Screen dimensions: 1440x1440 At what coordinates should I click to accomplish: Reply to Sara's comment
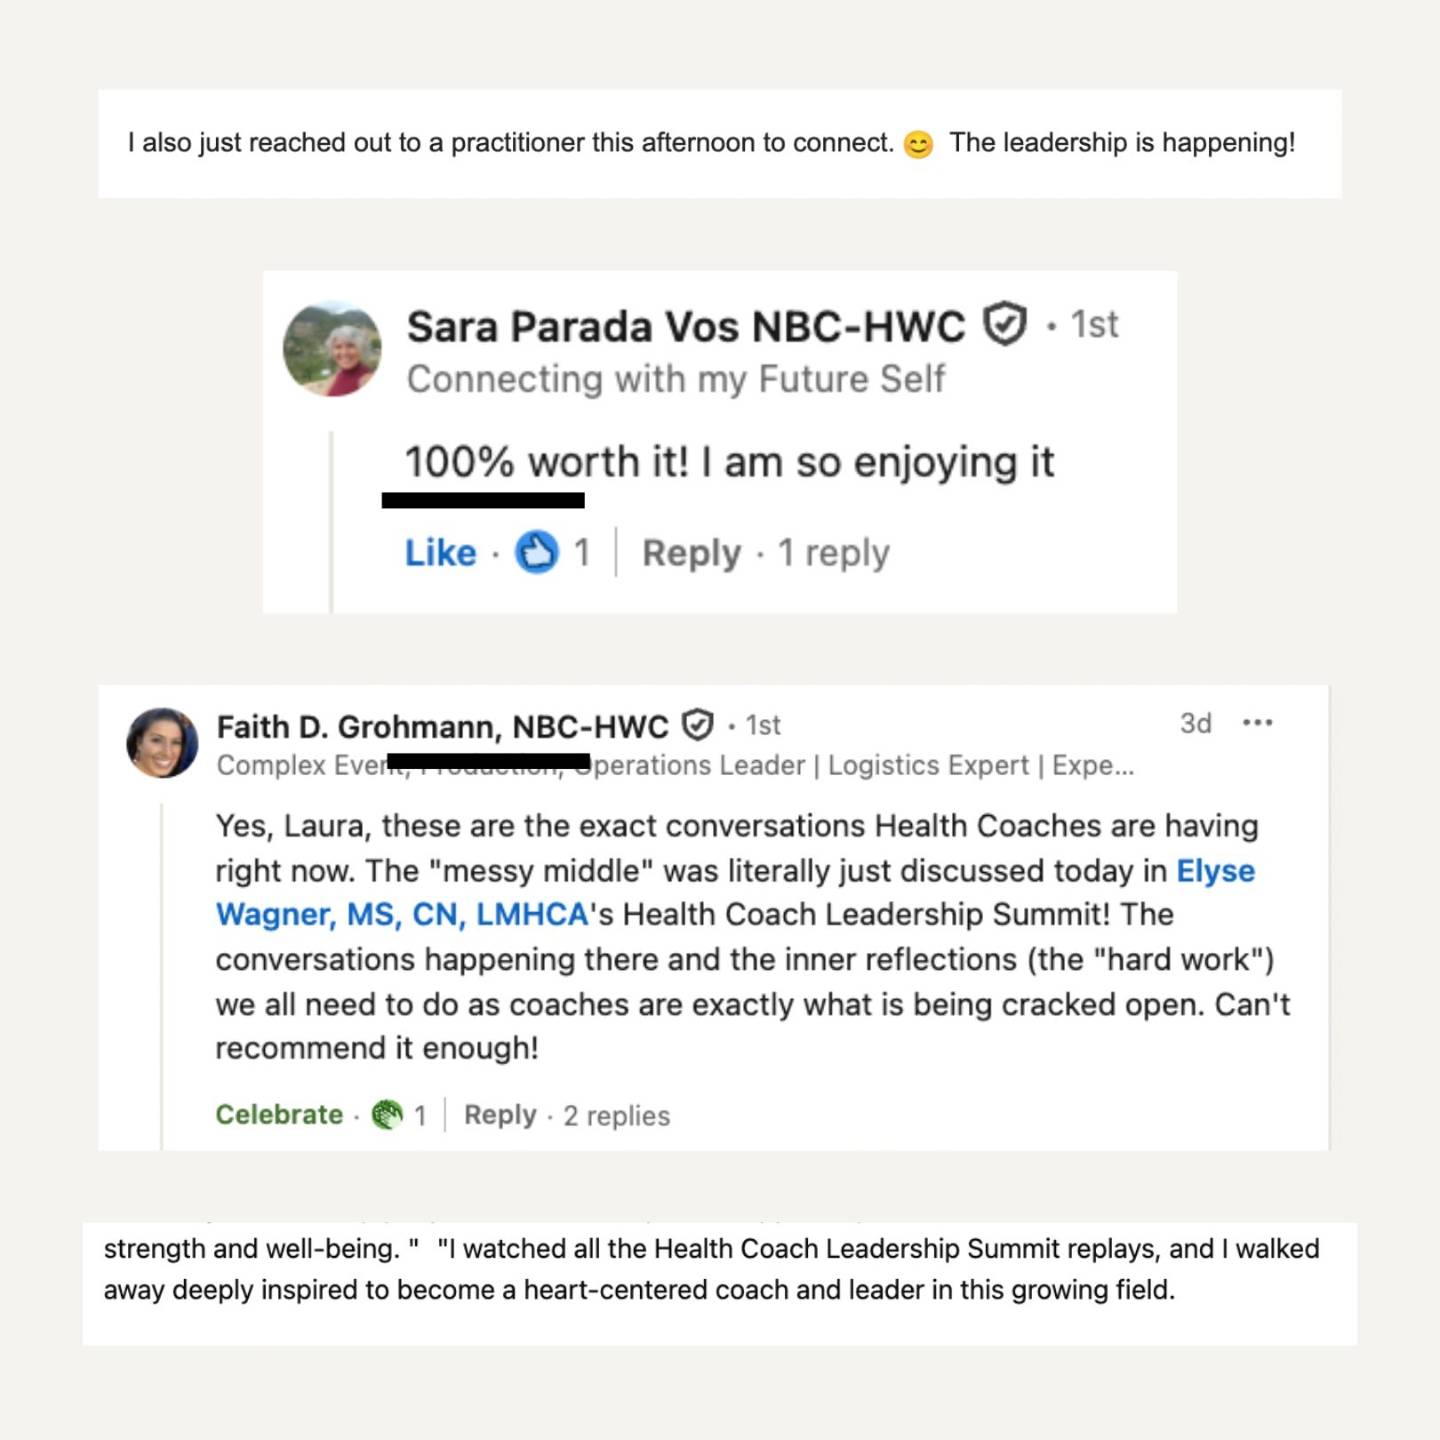692,553
